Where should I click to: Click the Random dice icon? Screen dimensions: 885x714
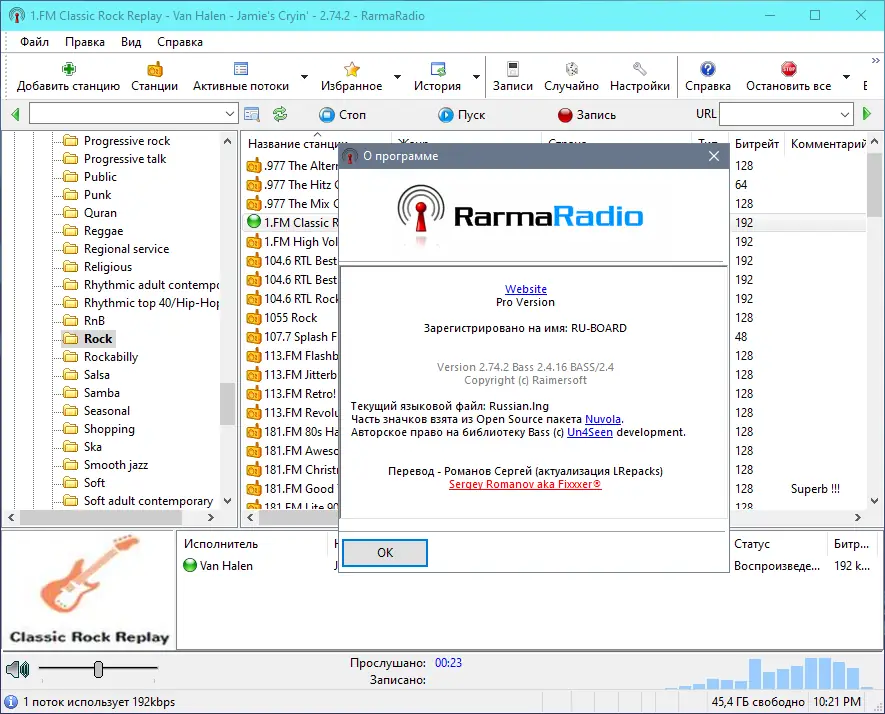click(x=571, y=69)
